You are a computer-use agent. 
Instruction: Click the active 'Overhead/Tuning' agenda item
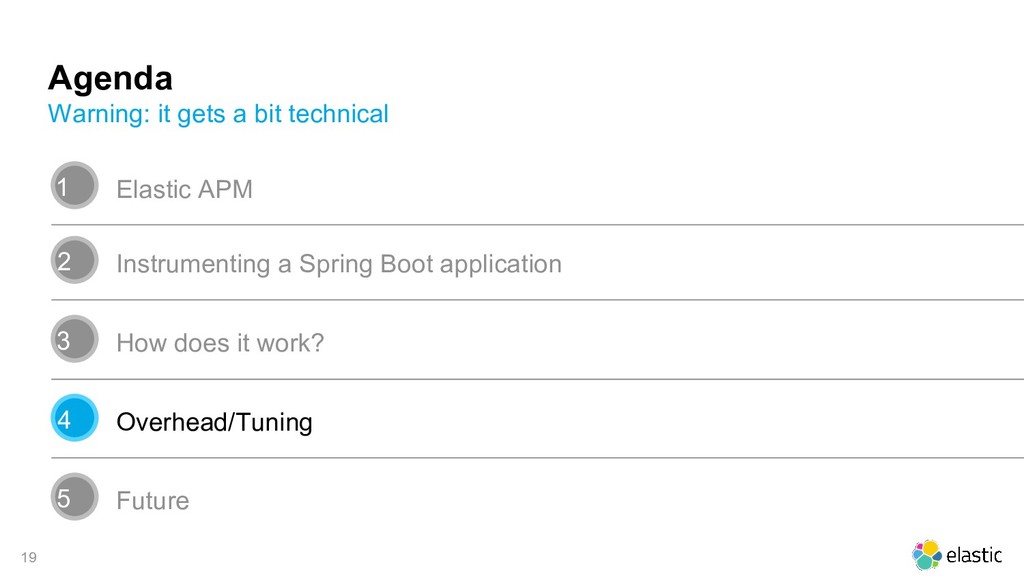(x=214, y=422)
